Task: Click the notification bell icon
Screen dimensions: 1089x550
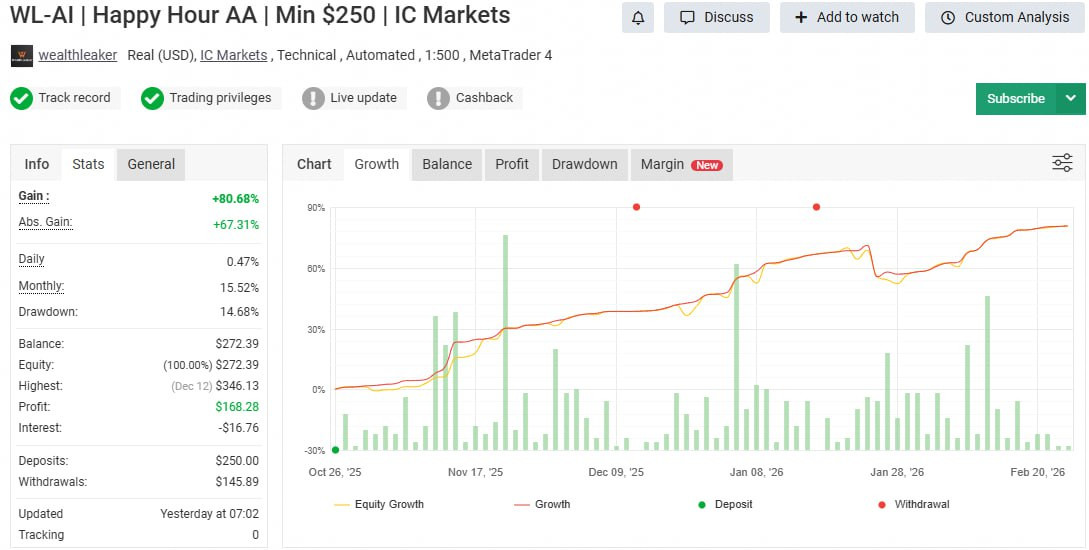Action: (638, 17)
